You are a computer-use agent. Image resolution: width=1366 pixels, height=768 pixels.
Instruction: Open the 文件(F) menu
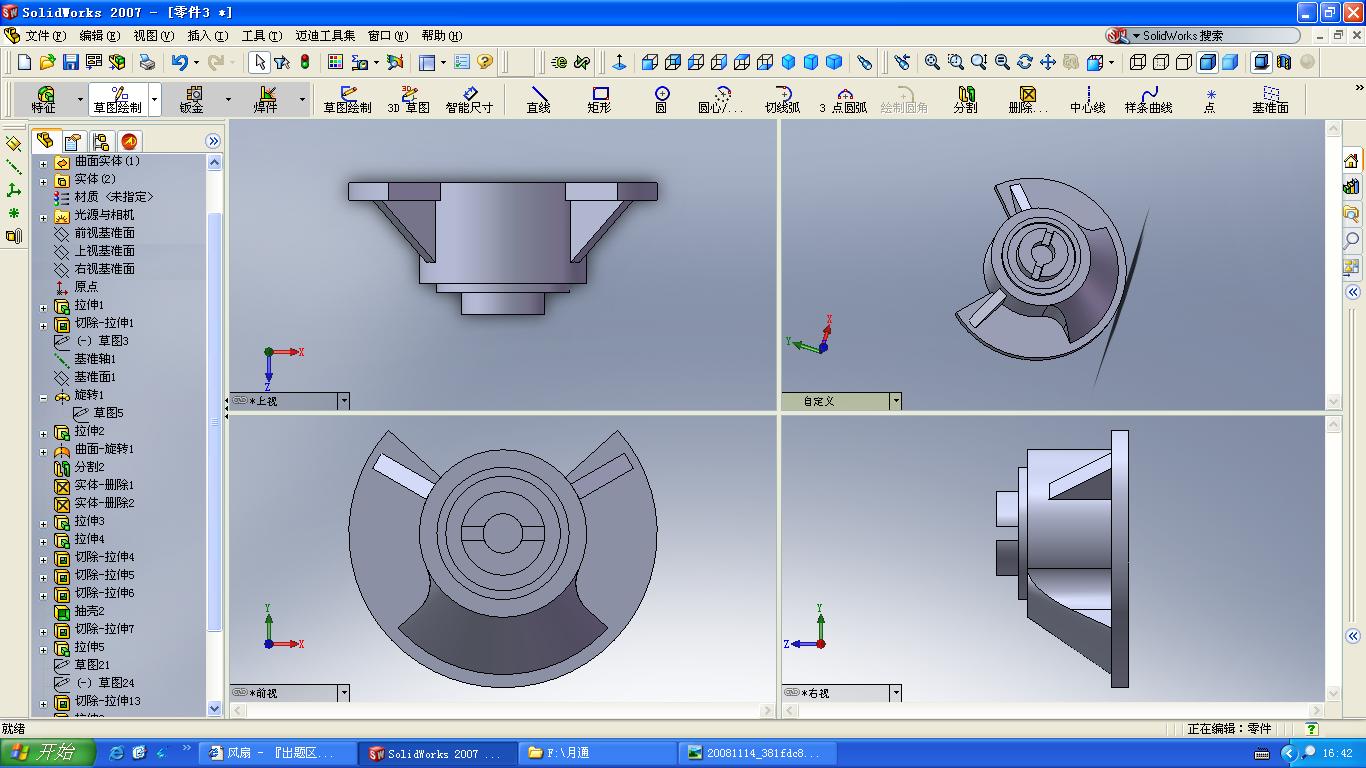pos(45,36)
